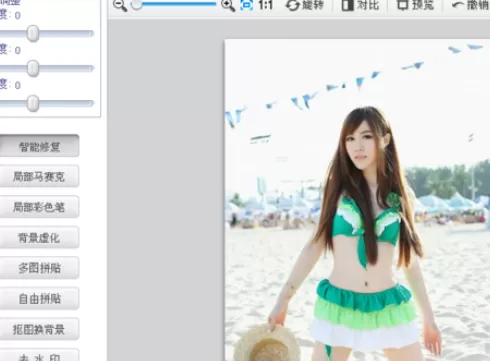The height and width of the screenshot is (361, 490).
Task: Click the zoom level slider handle
Action: (x=137, y=5)
